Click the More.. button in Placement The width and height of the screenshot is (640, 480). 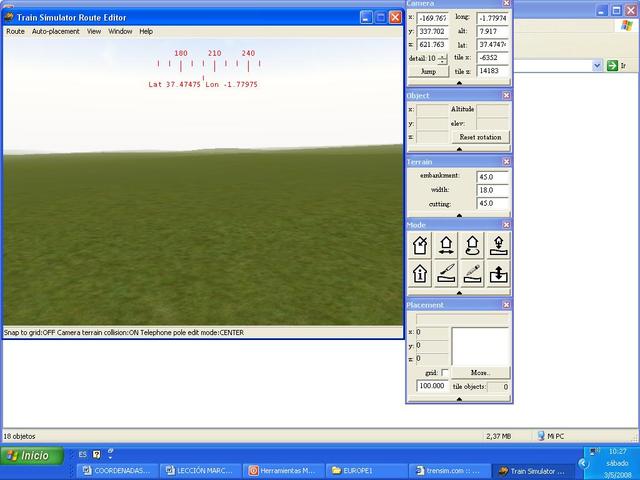click(x=481, y=373)
